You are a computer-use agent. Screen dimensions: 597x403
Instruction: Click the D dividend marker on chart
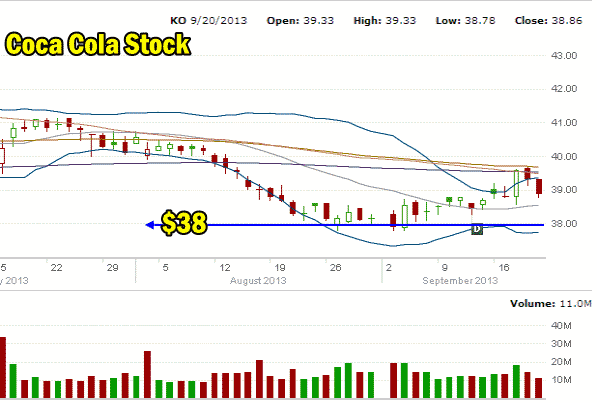click(x=477, y=229)
